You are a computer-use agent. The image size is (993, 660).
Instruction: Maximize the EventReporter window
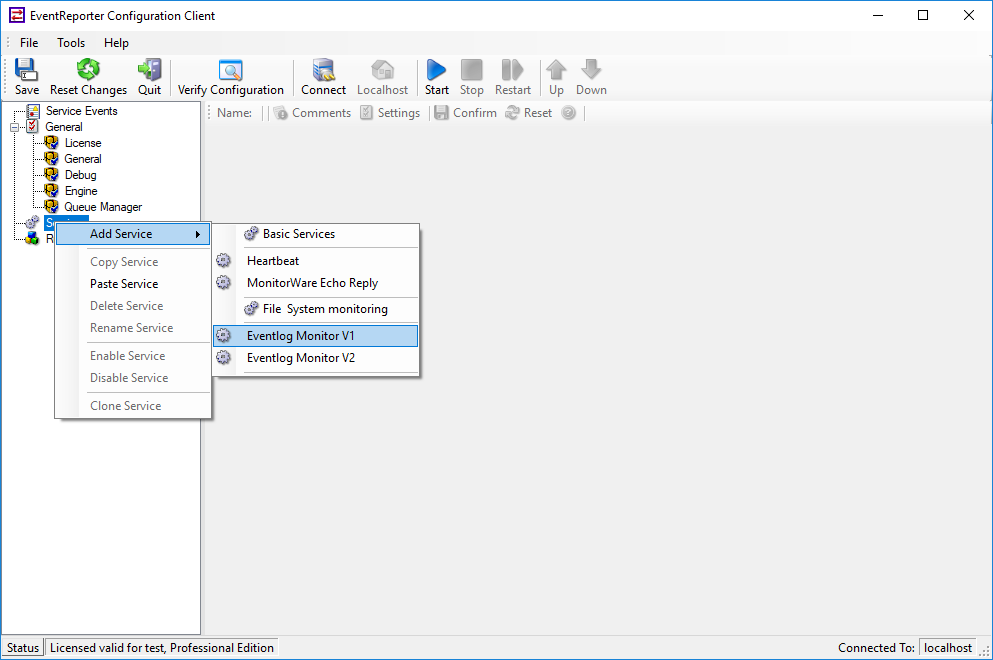923,16
